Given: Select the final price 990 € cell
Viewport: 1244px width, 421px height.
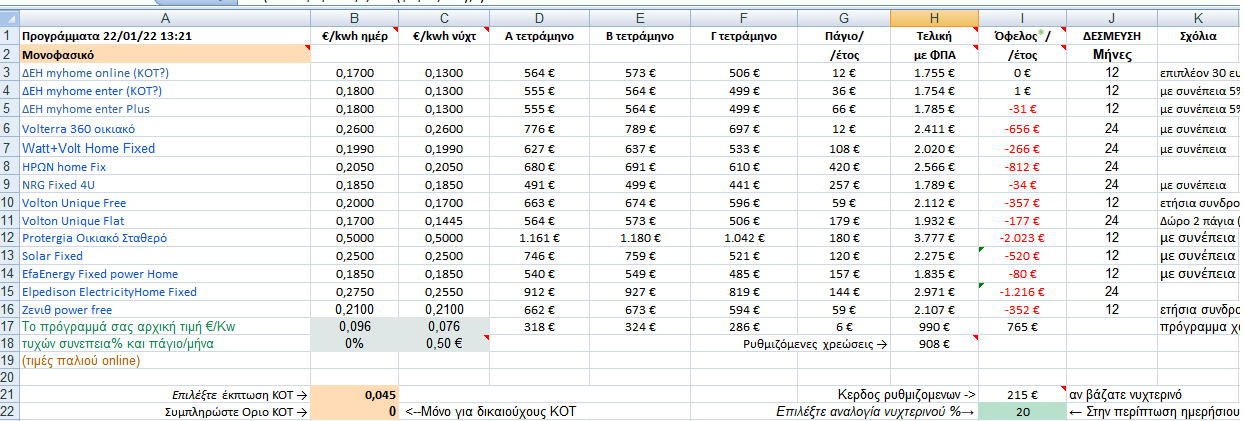Looking at the screenshot, I should (933, 326).
